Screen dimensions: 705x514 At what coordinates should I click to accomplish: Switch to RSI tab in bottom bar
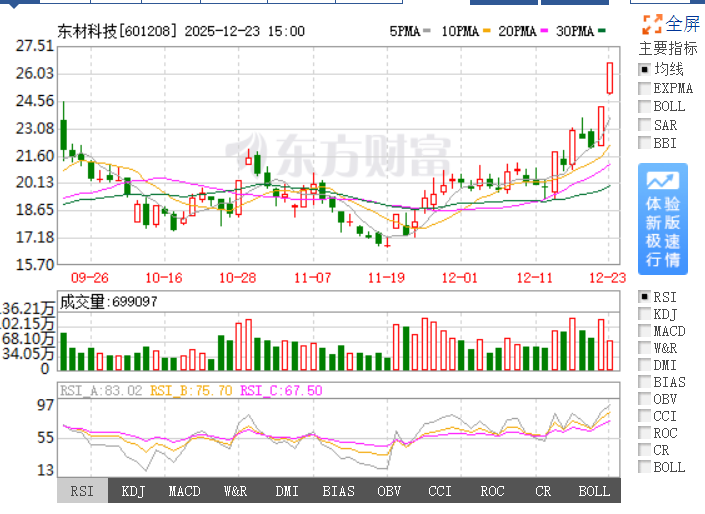(82, 491)
